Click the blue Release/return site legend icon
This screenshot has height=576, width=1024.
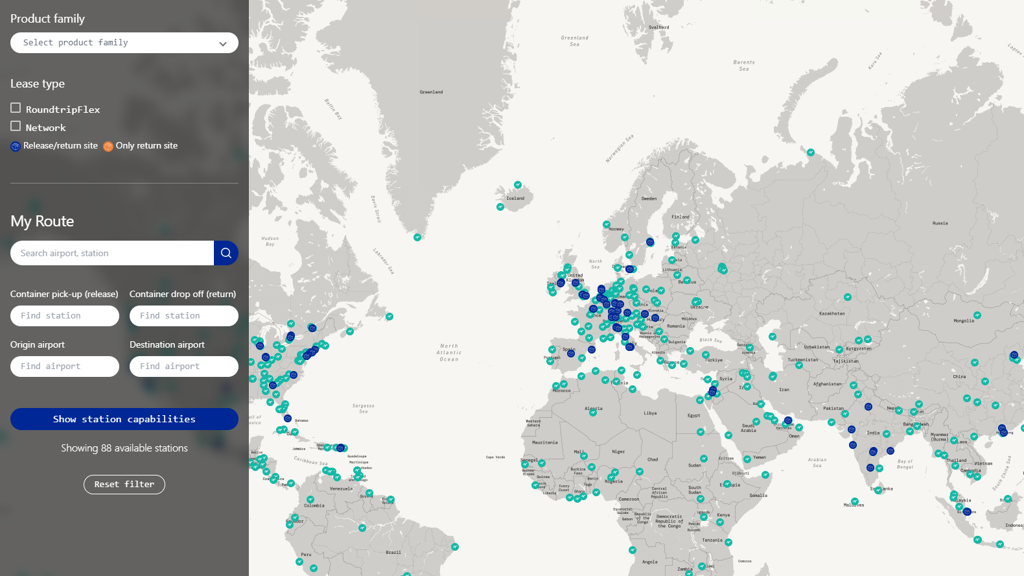tap(15, 146)
